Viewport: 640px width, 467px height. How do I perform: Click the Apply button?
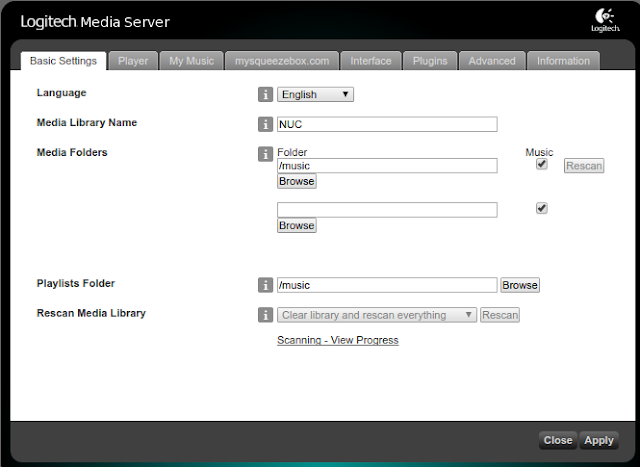pyautogui.click(x=599, y=440)
